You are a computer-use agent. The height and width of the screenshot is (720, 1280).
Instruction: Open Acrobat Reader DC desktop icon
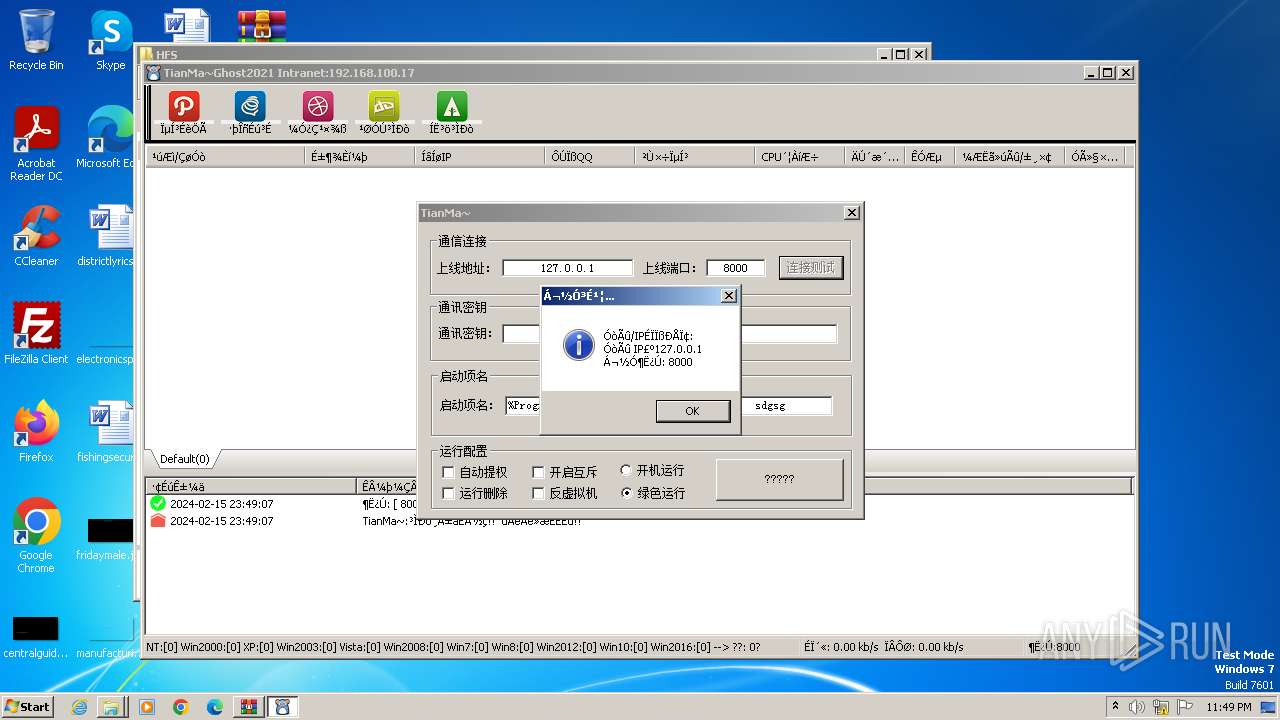click(36, 145)
